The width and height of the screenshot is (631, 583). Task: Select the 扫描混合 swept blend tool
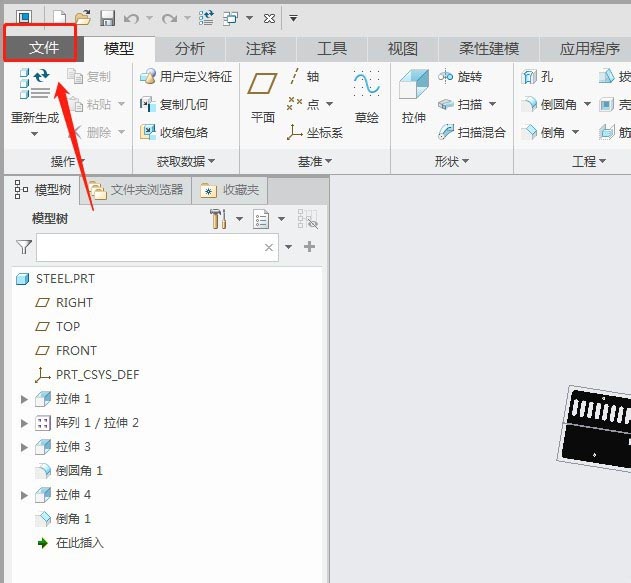(472, 132)
